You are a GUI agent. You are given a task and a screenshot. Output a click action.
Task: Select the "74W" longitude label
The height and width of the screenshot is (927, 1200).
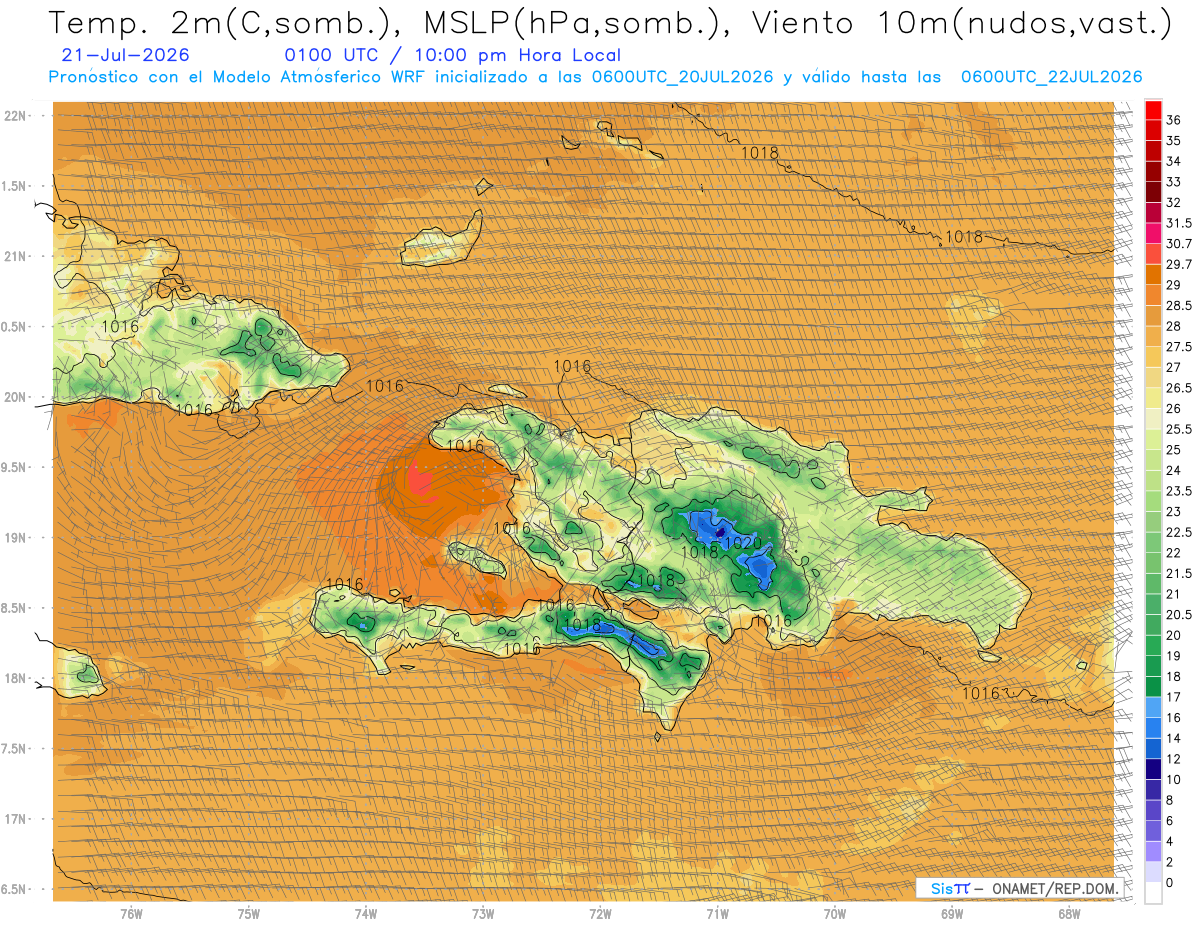point(366,913)
